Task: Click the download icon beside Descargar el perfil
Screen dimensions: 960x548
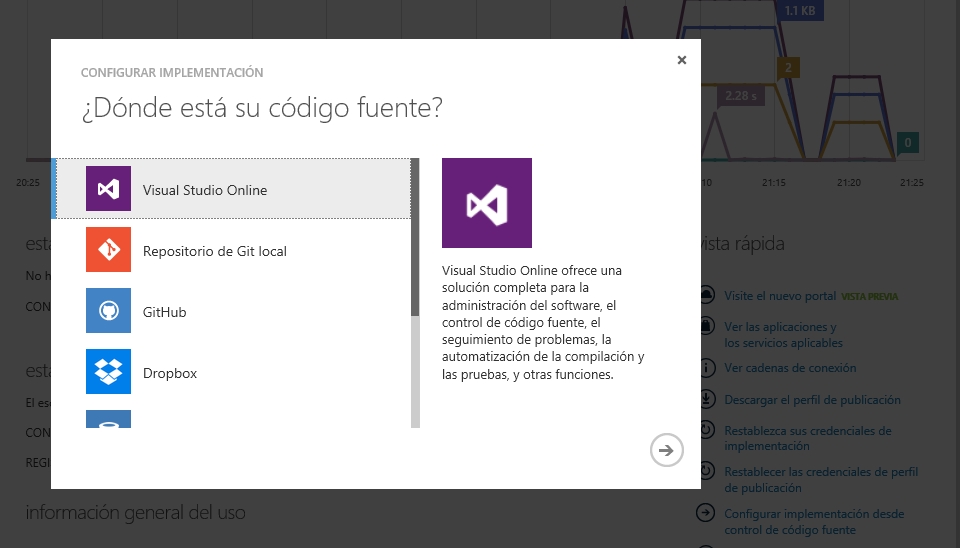Action: [x=706, y=399]
